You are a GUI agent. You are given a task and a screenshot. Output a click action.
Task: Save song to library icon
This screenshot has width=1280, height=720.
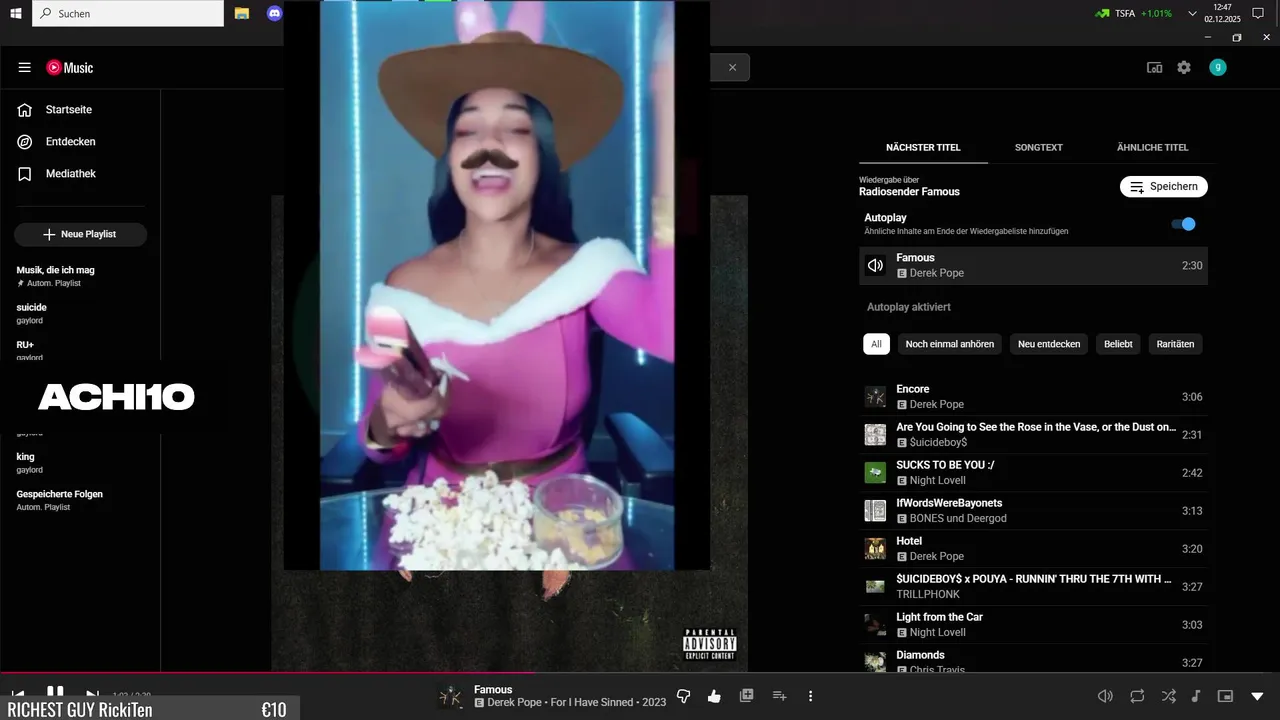tap(746, 696)
